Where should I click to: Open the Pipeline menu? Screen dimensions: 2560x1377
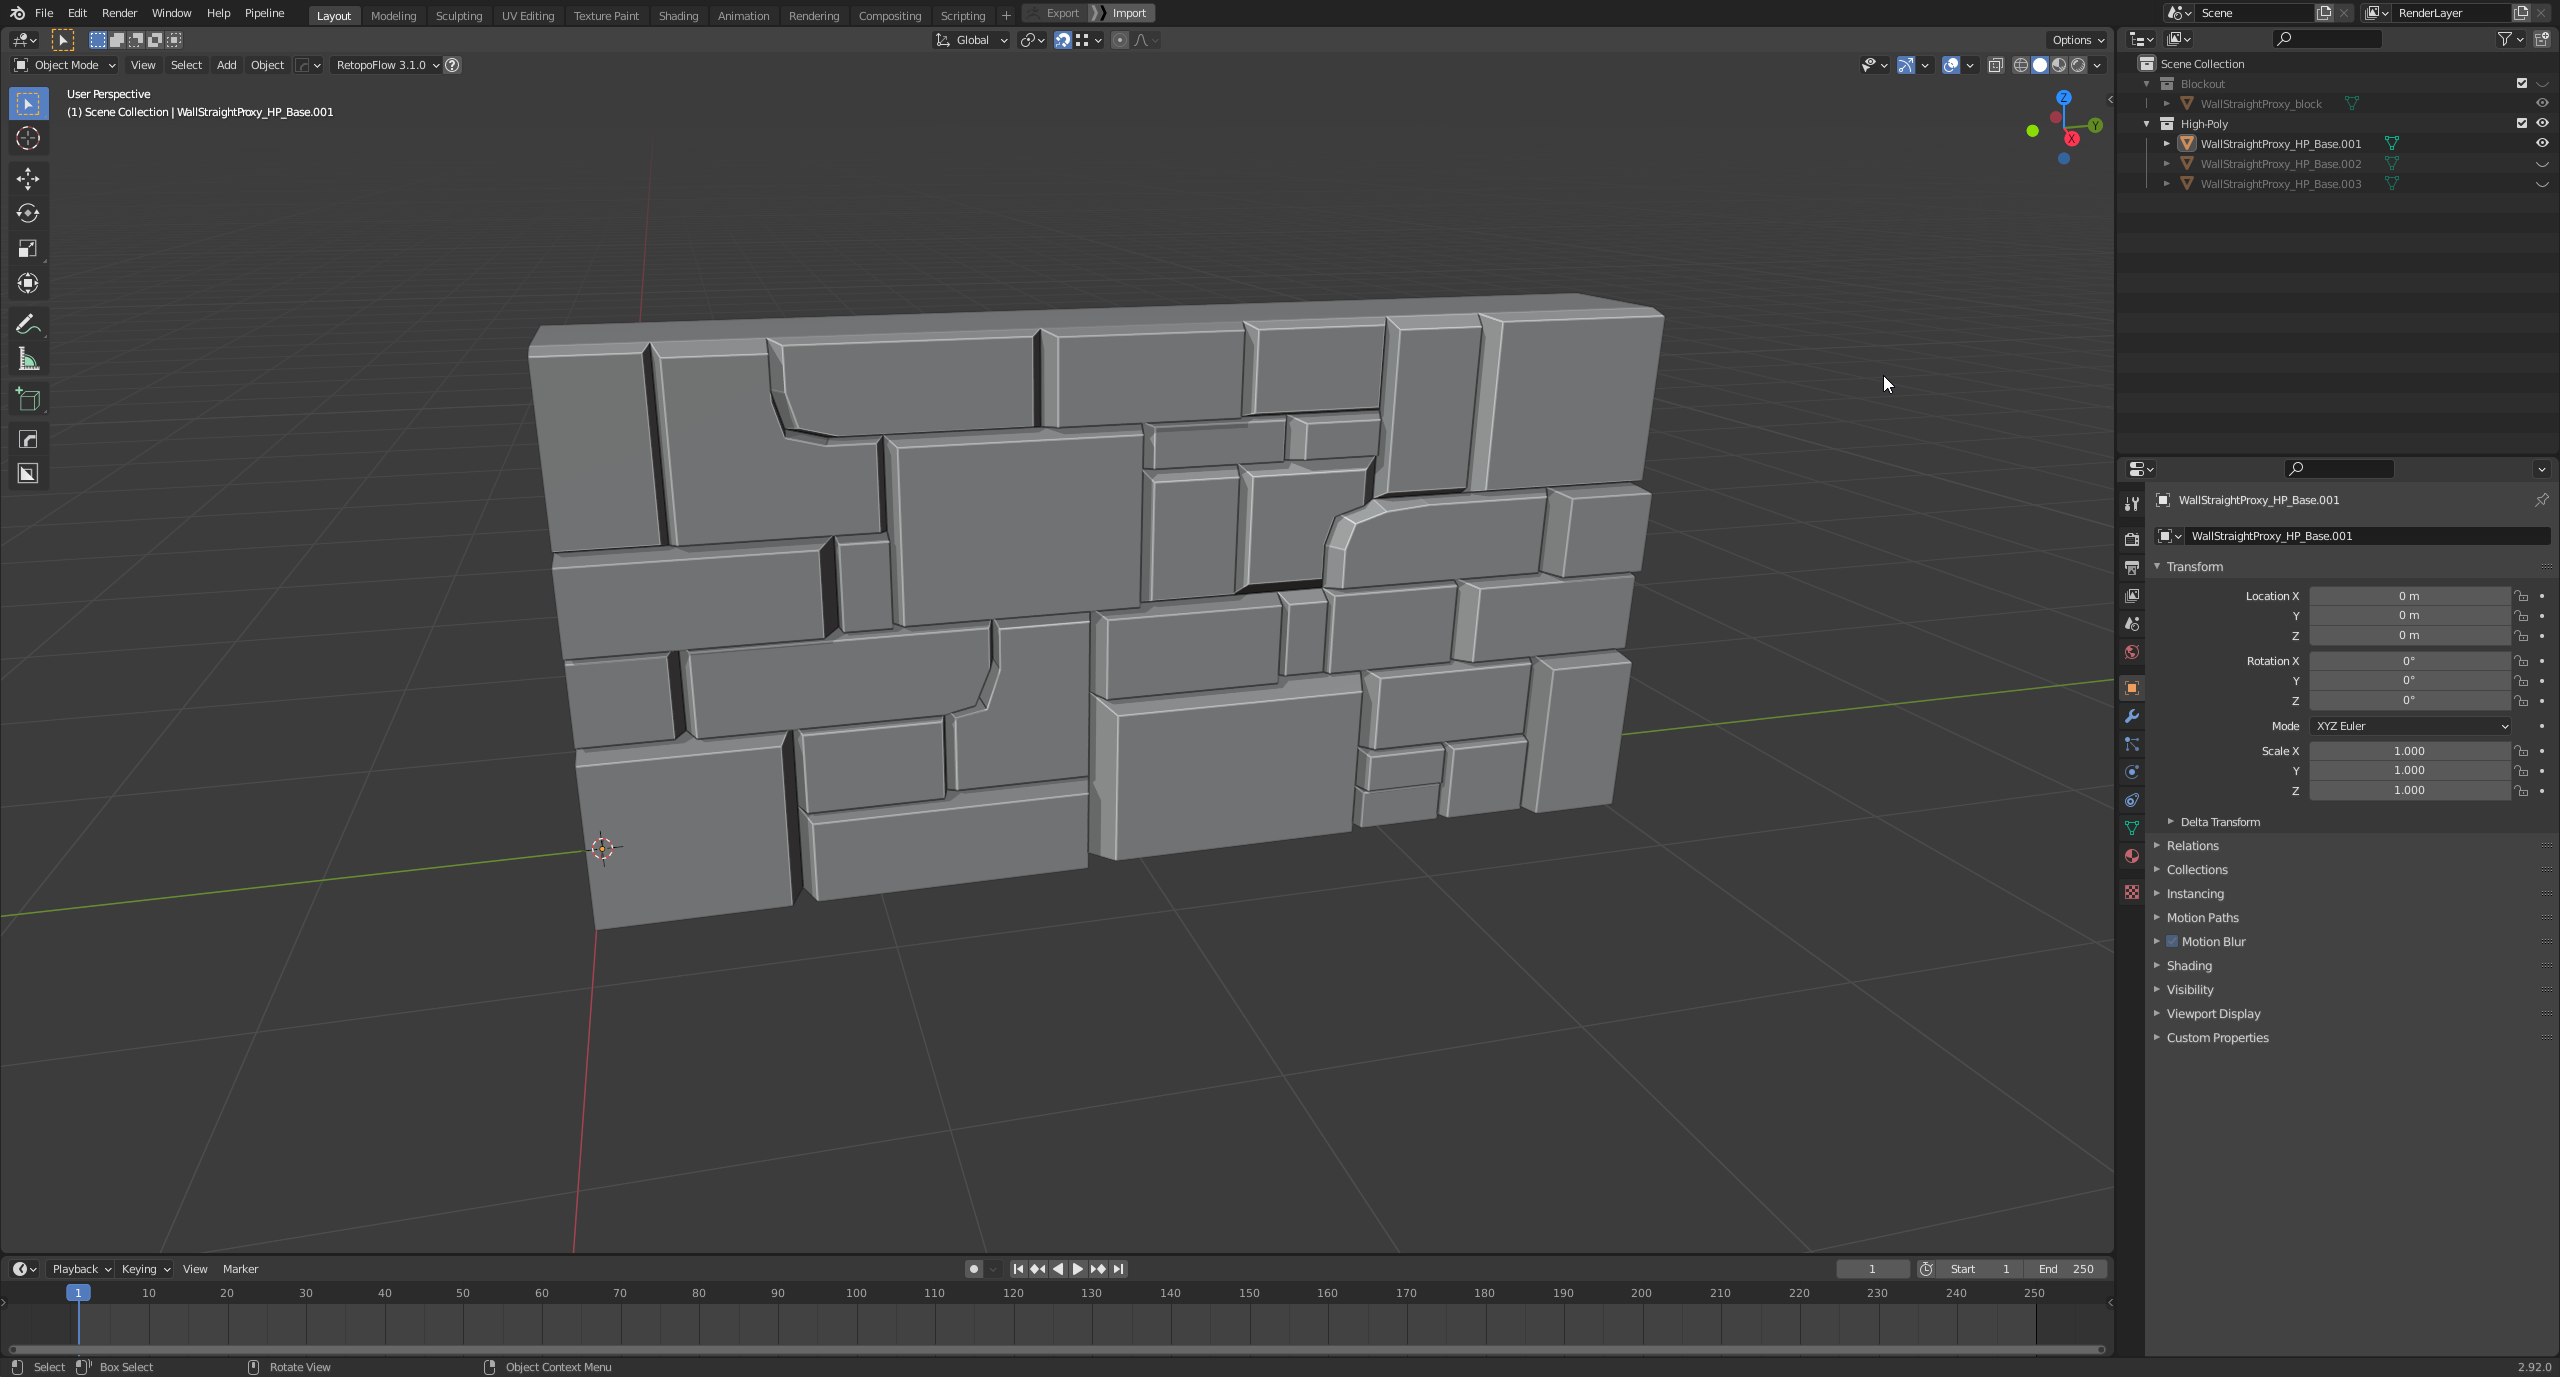pos(264,13)
